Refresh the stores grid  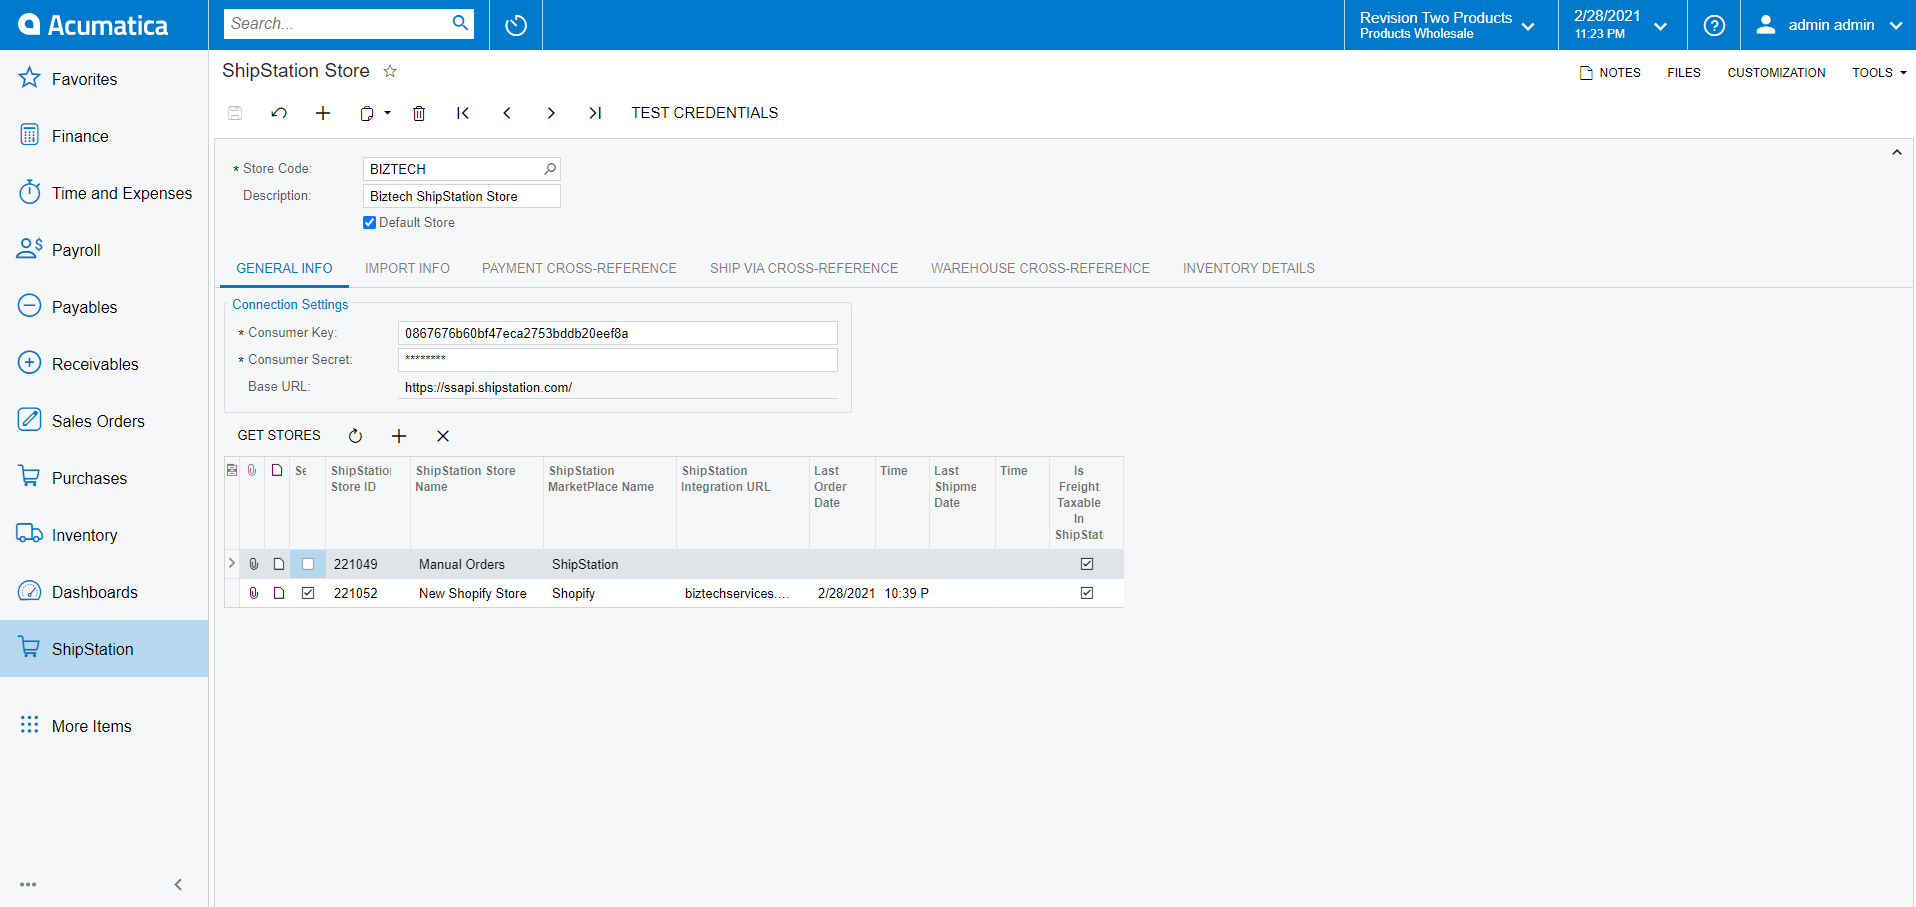355,436
